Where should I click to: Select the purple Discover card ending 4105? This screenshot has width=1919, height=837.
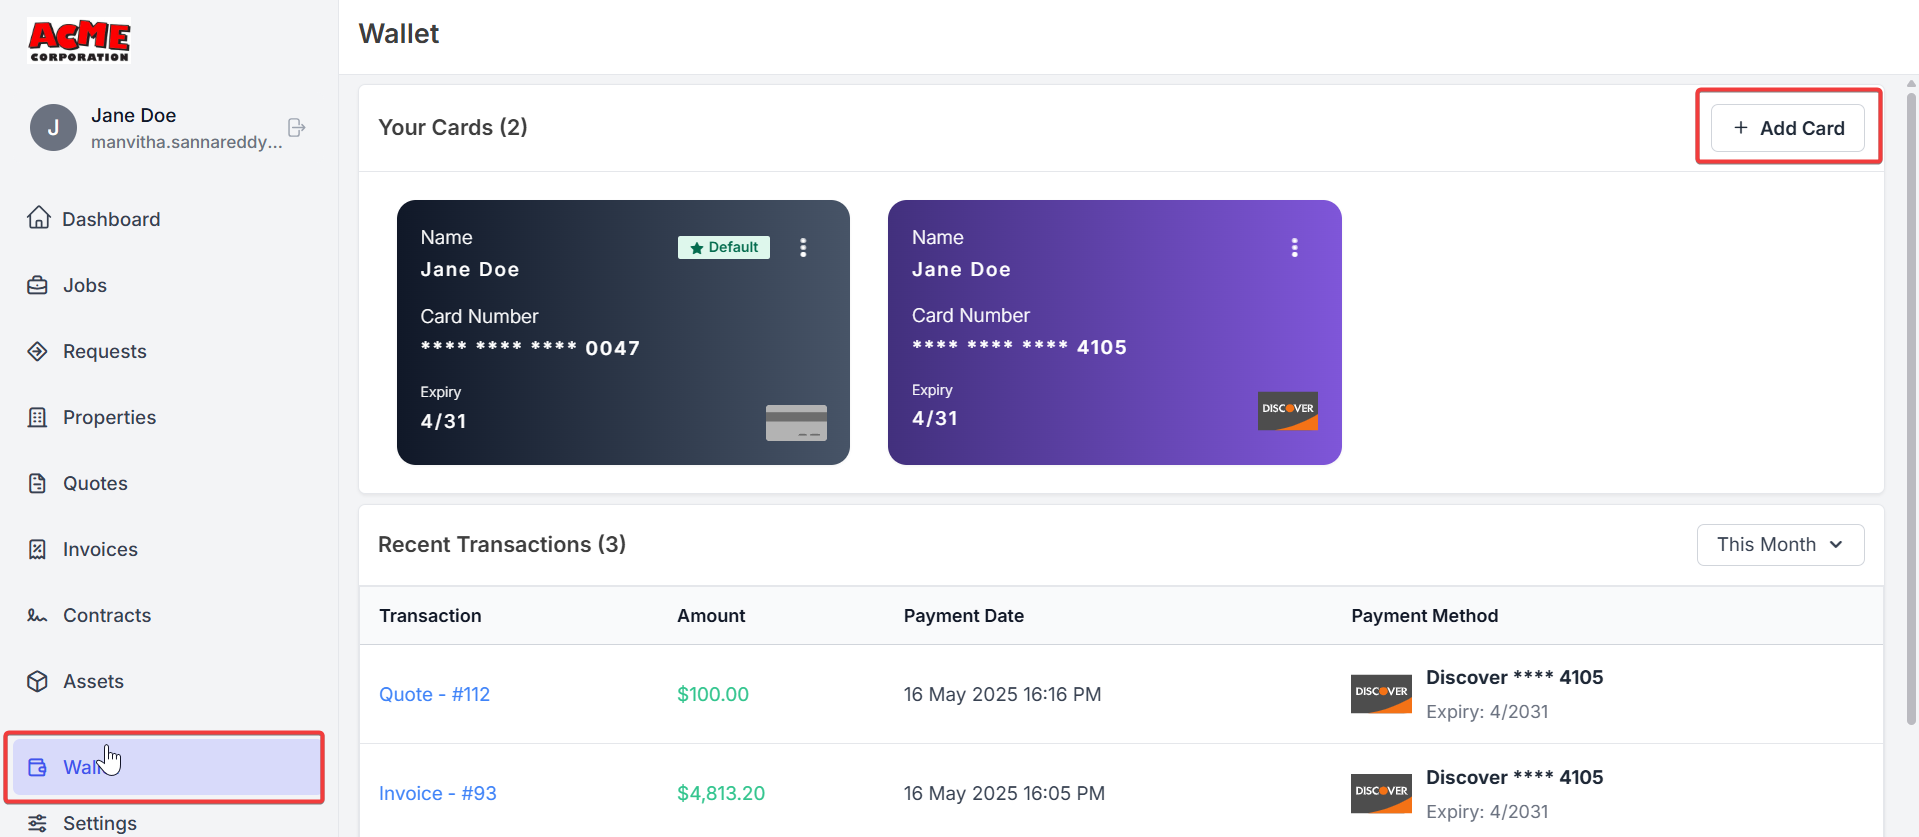1114,332
